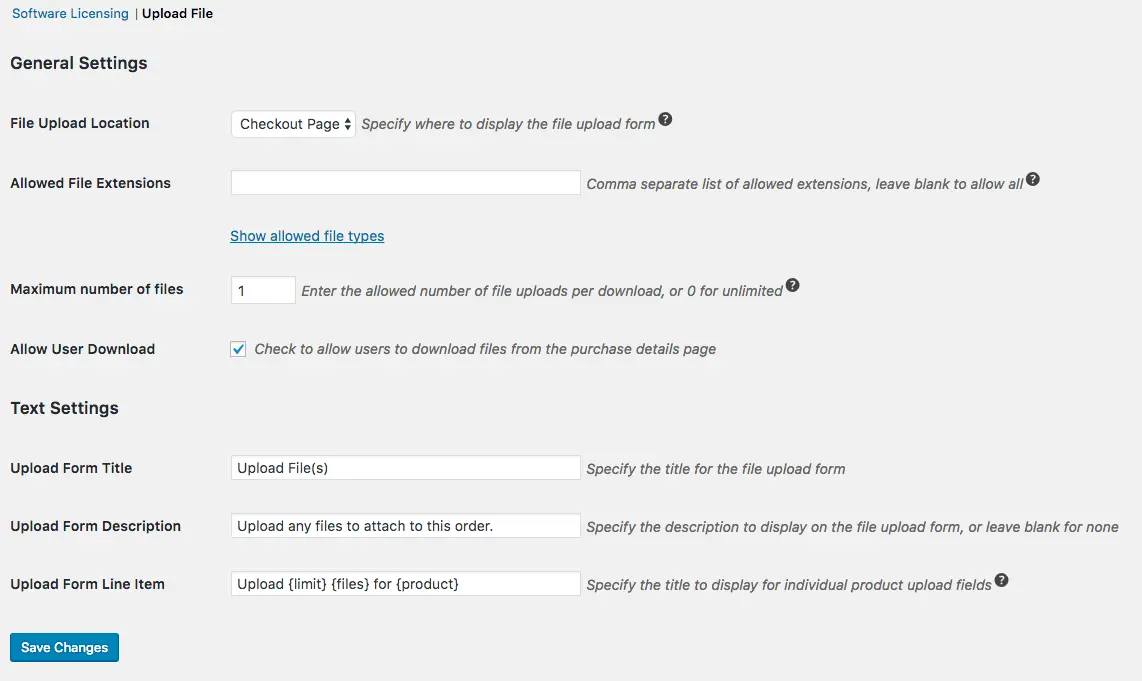Viewport: 1142px width, 681px height.
Task: Click help icon for Upload Form Line Item
Action: 1001,580
